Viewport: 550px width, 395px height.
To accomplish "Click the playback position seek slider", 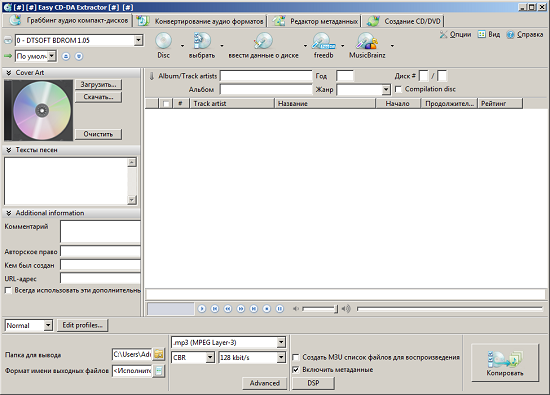I will pyautogui.click(x=450, y=309).
